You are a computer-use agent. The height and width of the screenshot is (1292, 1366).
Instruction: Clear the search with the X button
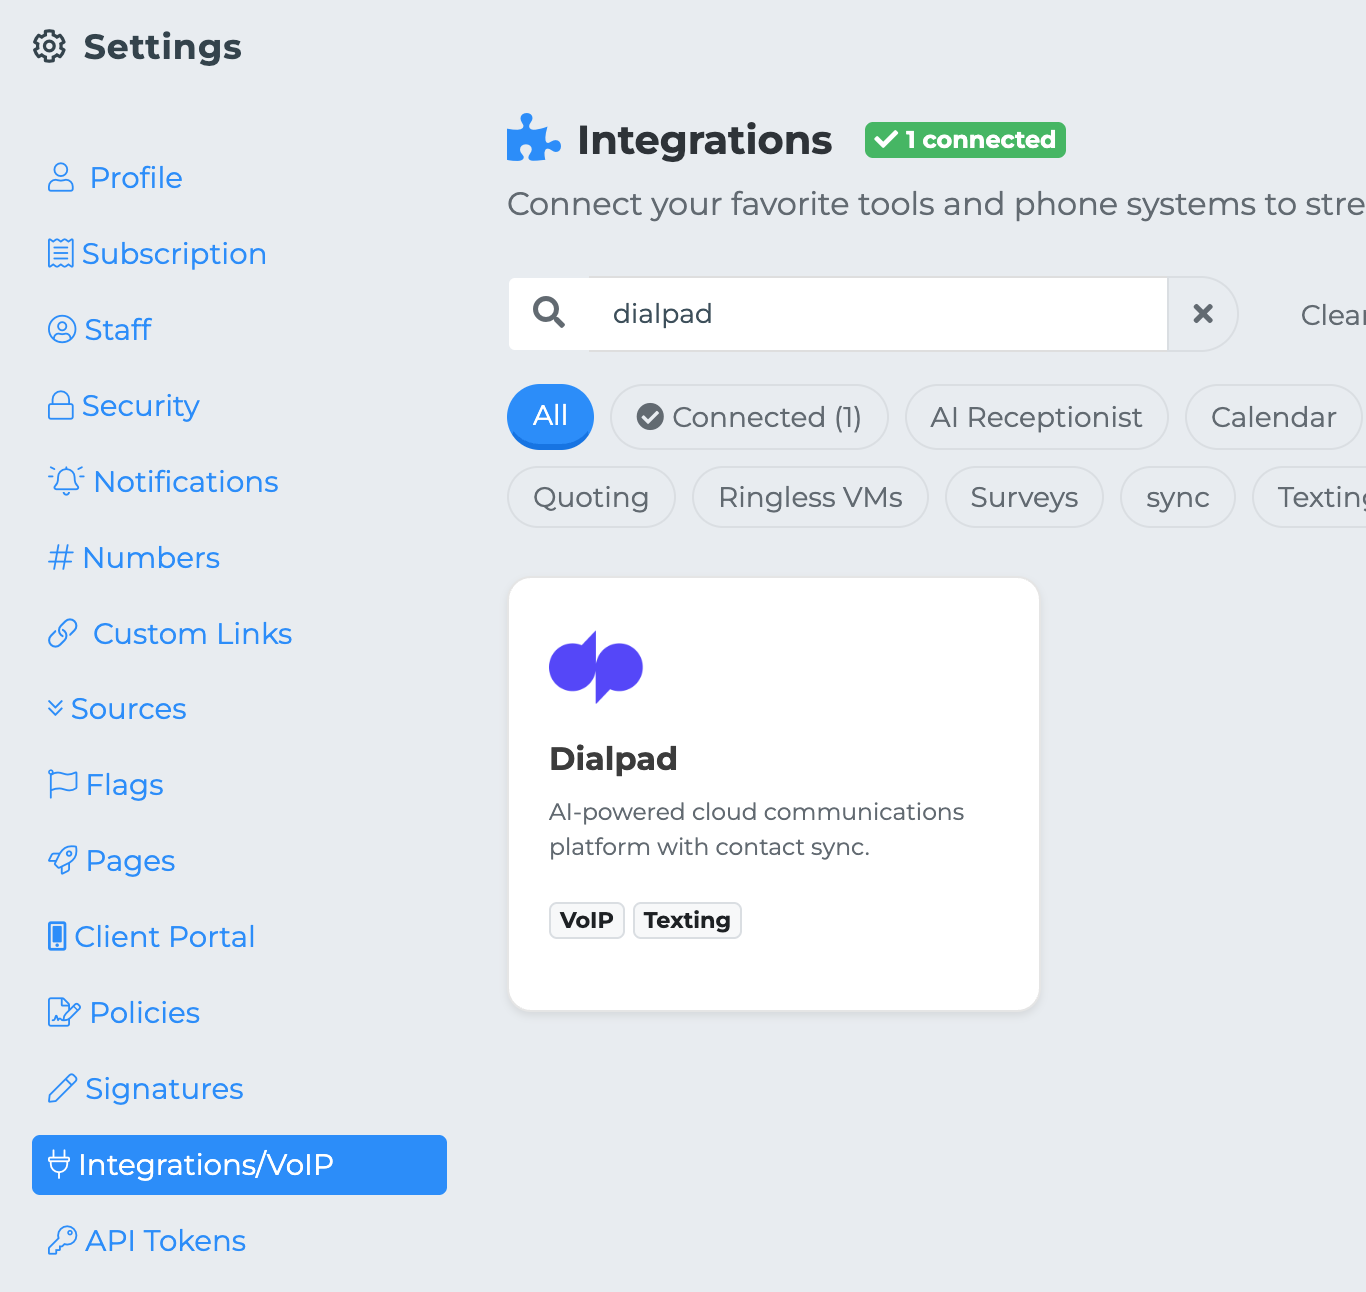tap(1203, 314)
